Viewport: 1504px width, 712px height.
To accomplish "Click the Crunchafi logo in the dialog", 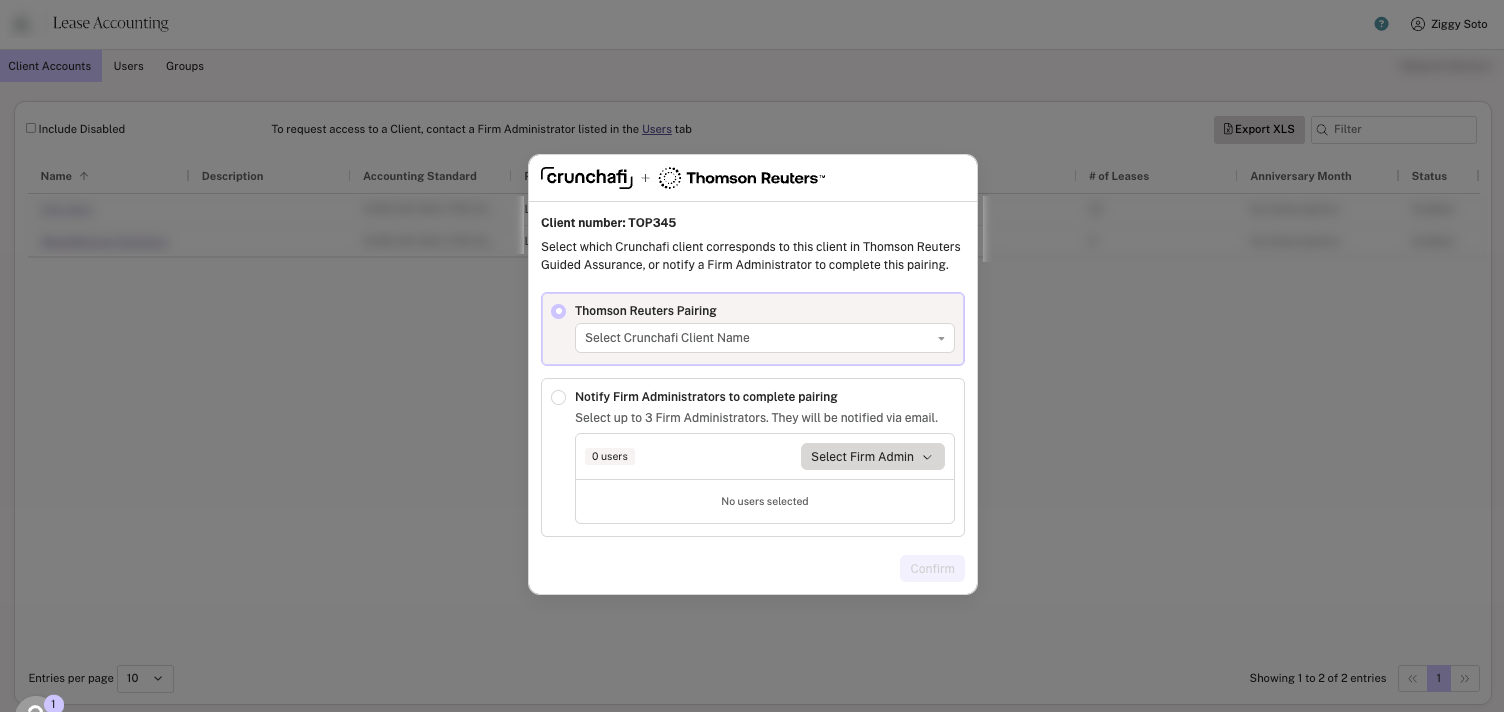I will [587, 178].
